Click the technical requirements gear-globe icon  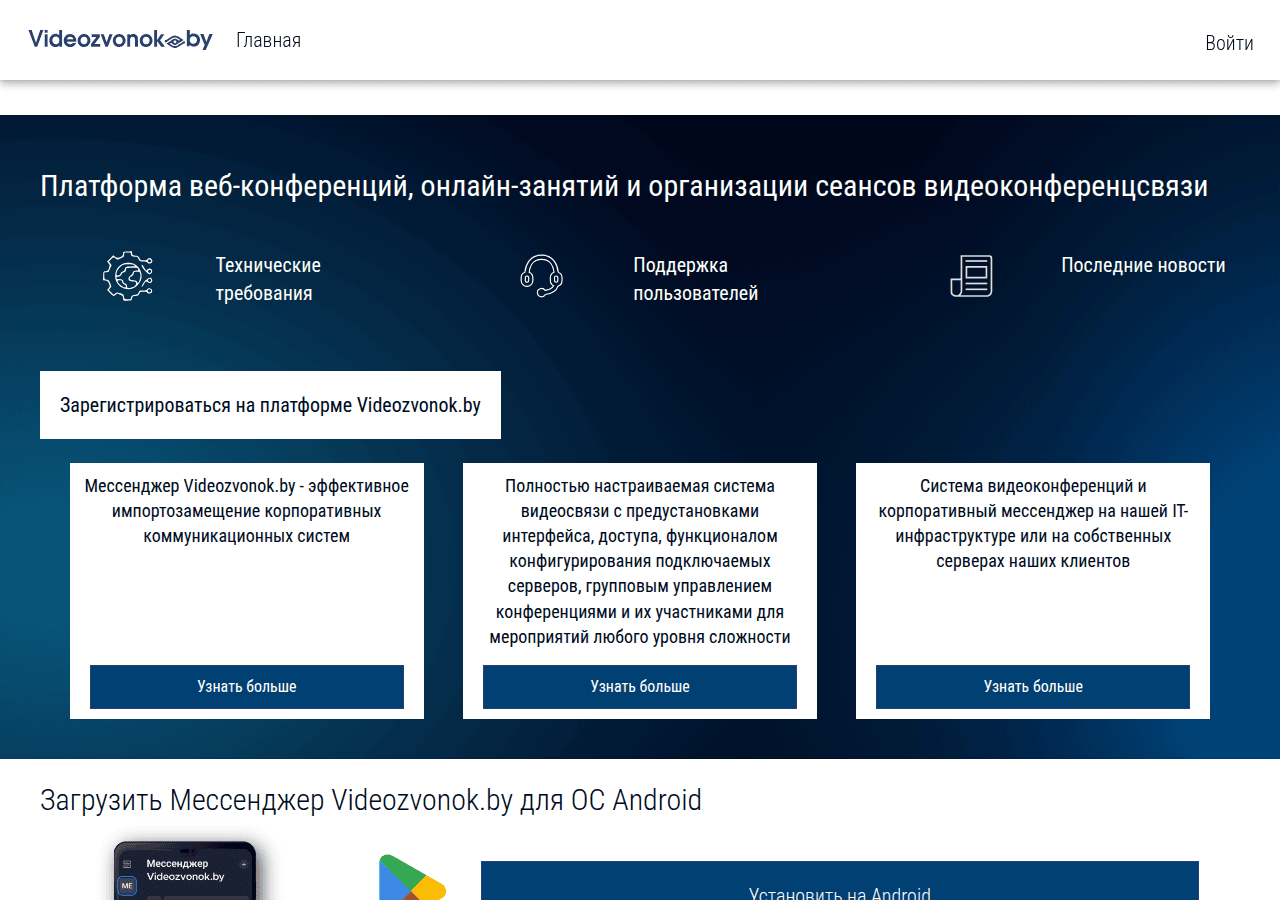coord(128,276)
